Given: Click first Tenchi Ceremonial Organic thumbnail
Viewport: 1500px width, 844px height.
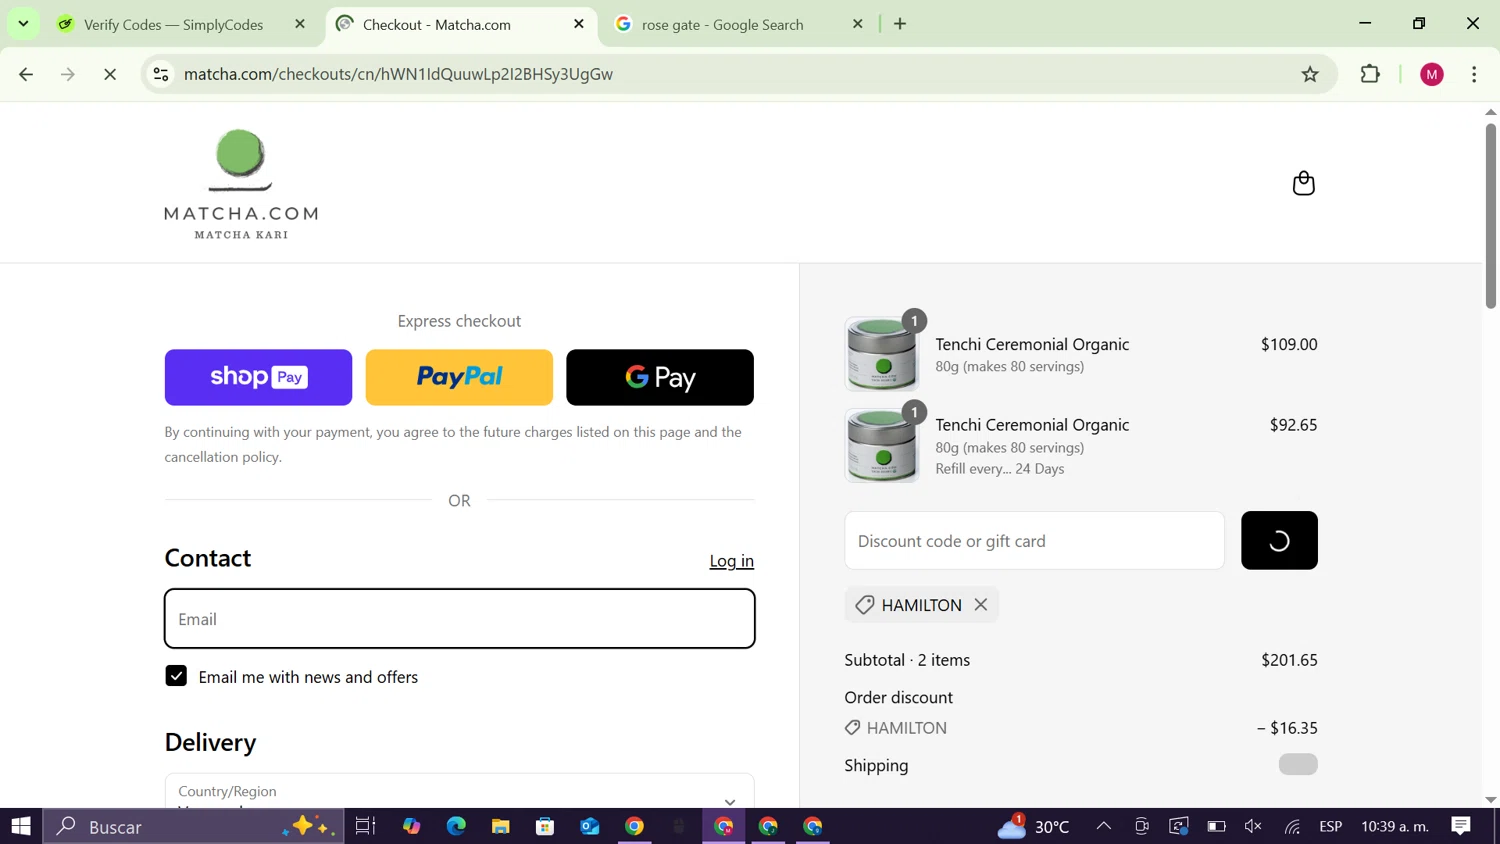Looking at the screenshot, I should [882, 354].
